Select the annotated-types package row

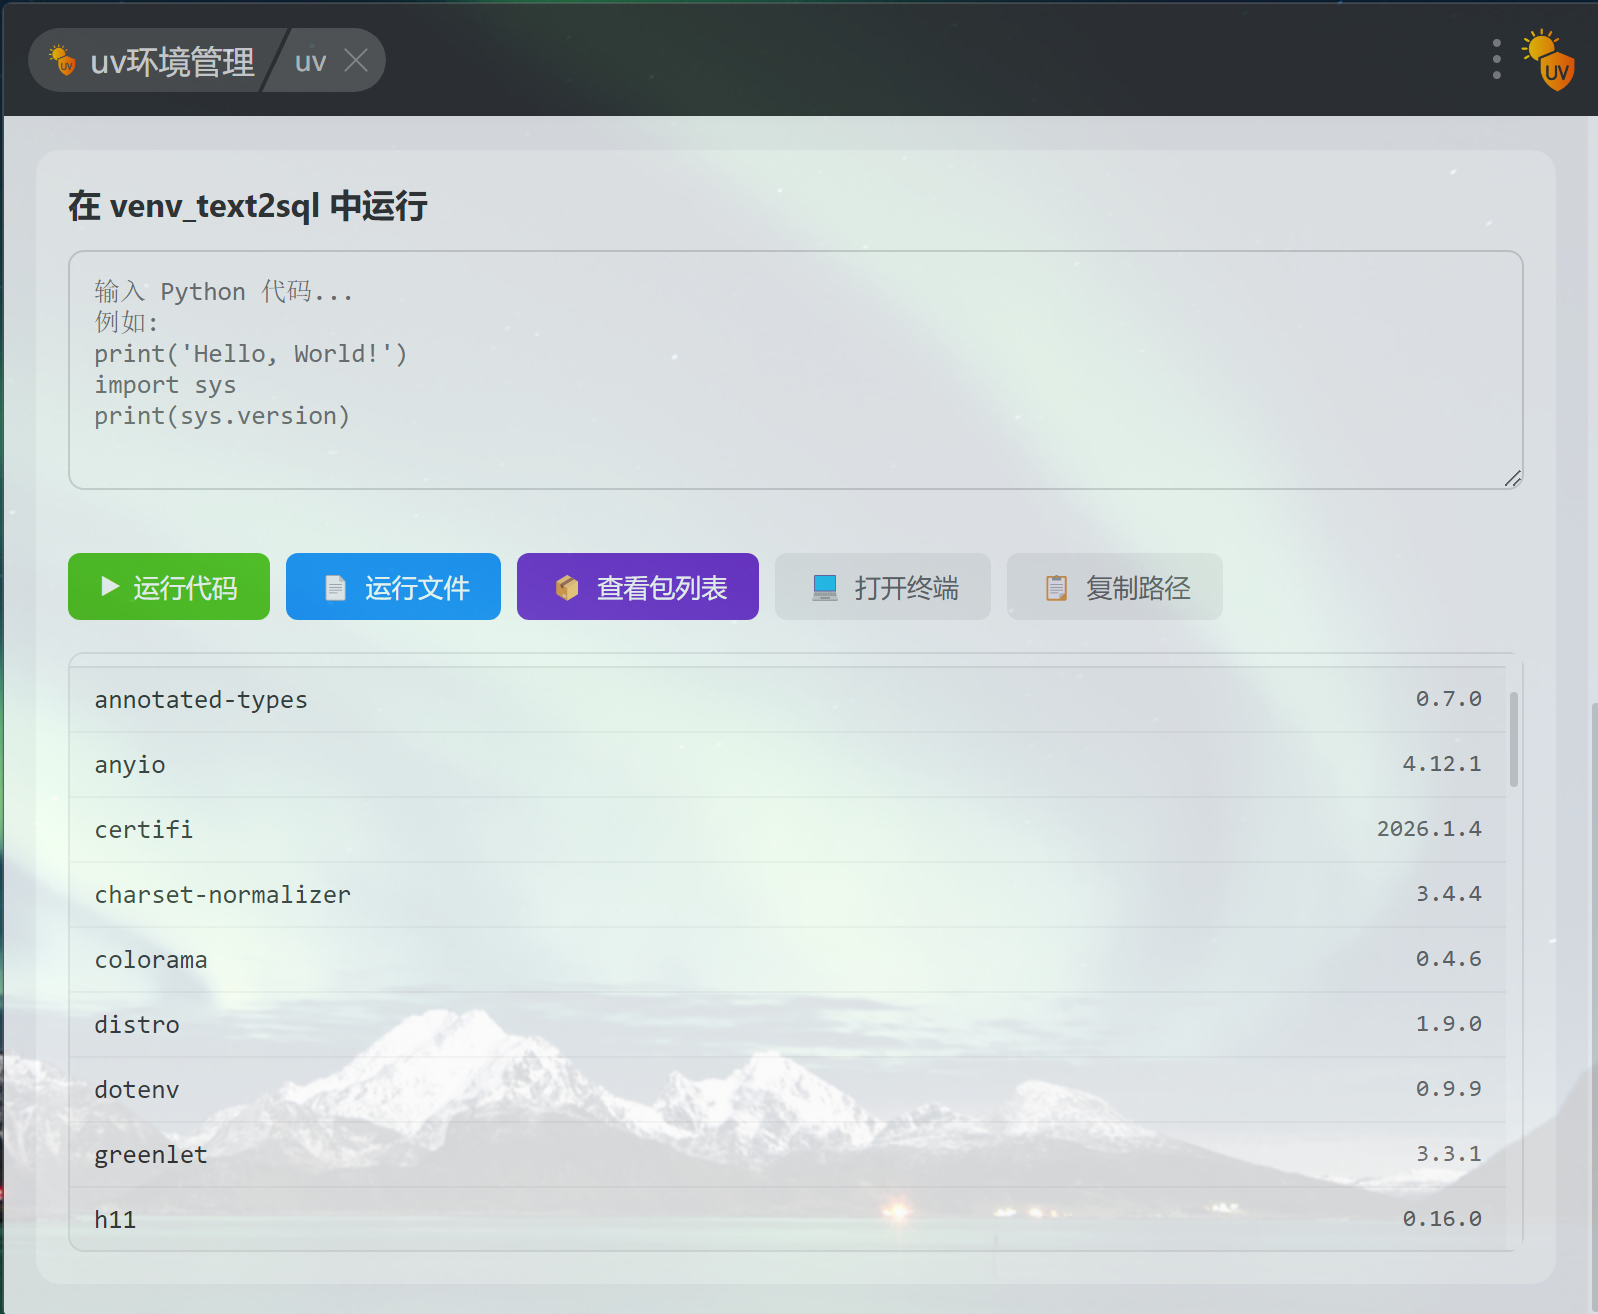[787, 700]
